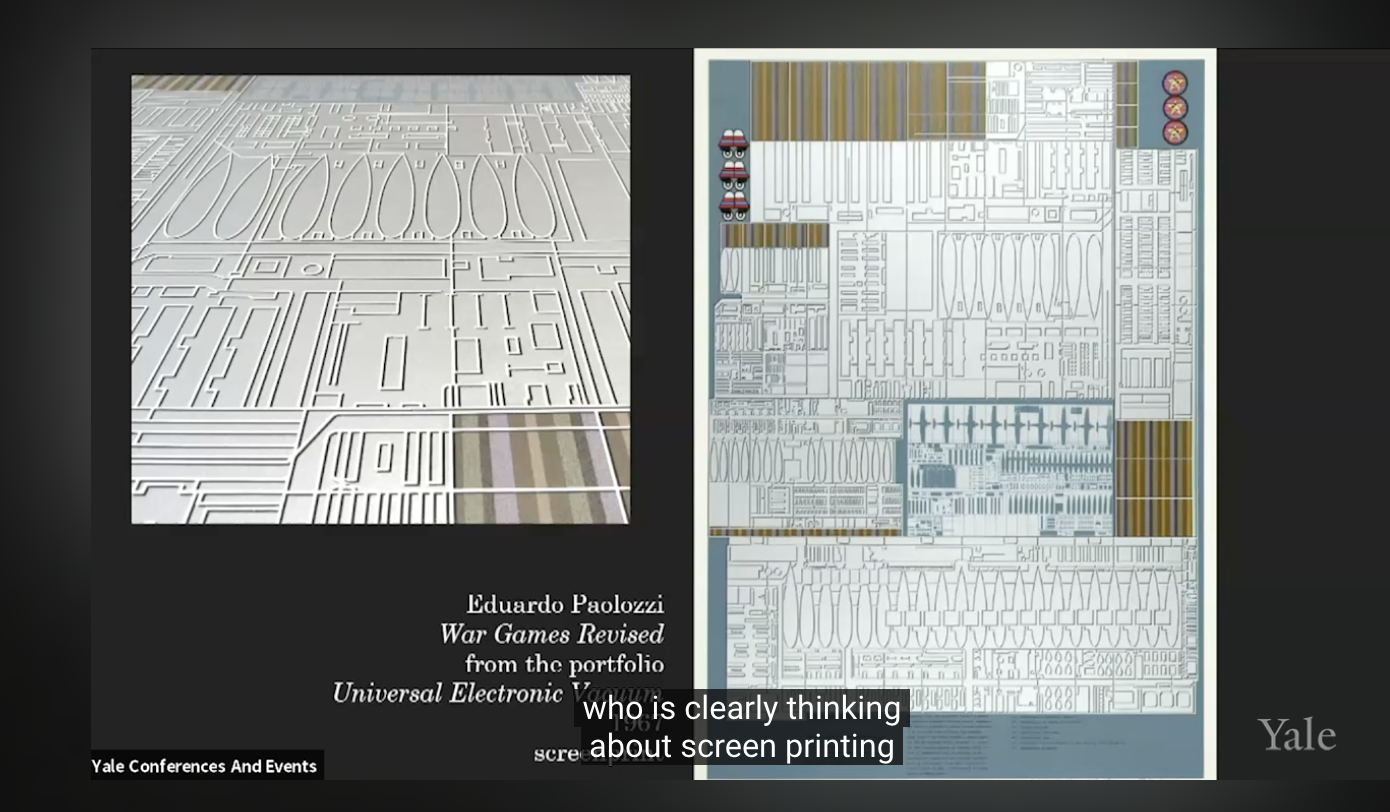The image size is (1390, 812).
Task: Click the large gold striped band atop print
Action: click(866, 100)
